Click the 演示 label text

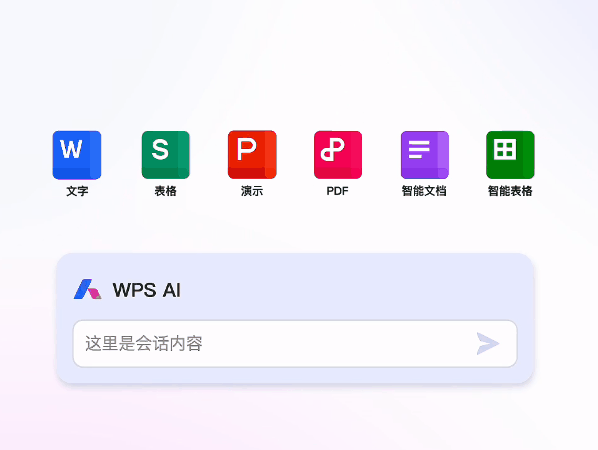[x=252, y=191]
